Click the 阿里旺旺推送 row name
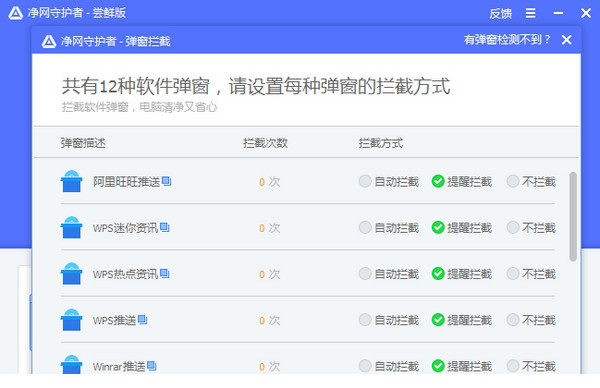600x388 pixels. (x=127, y=182)
